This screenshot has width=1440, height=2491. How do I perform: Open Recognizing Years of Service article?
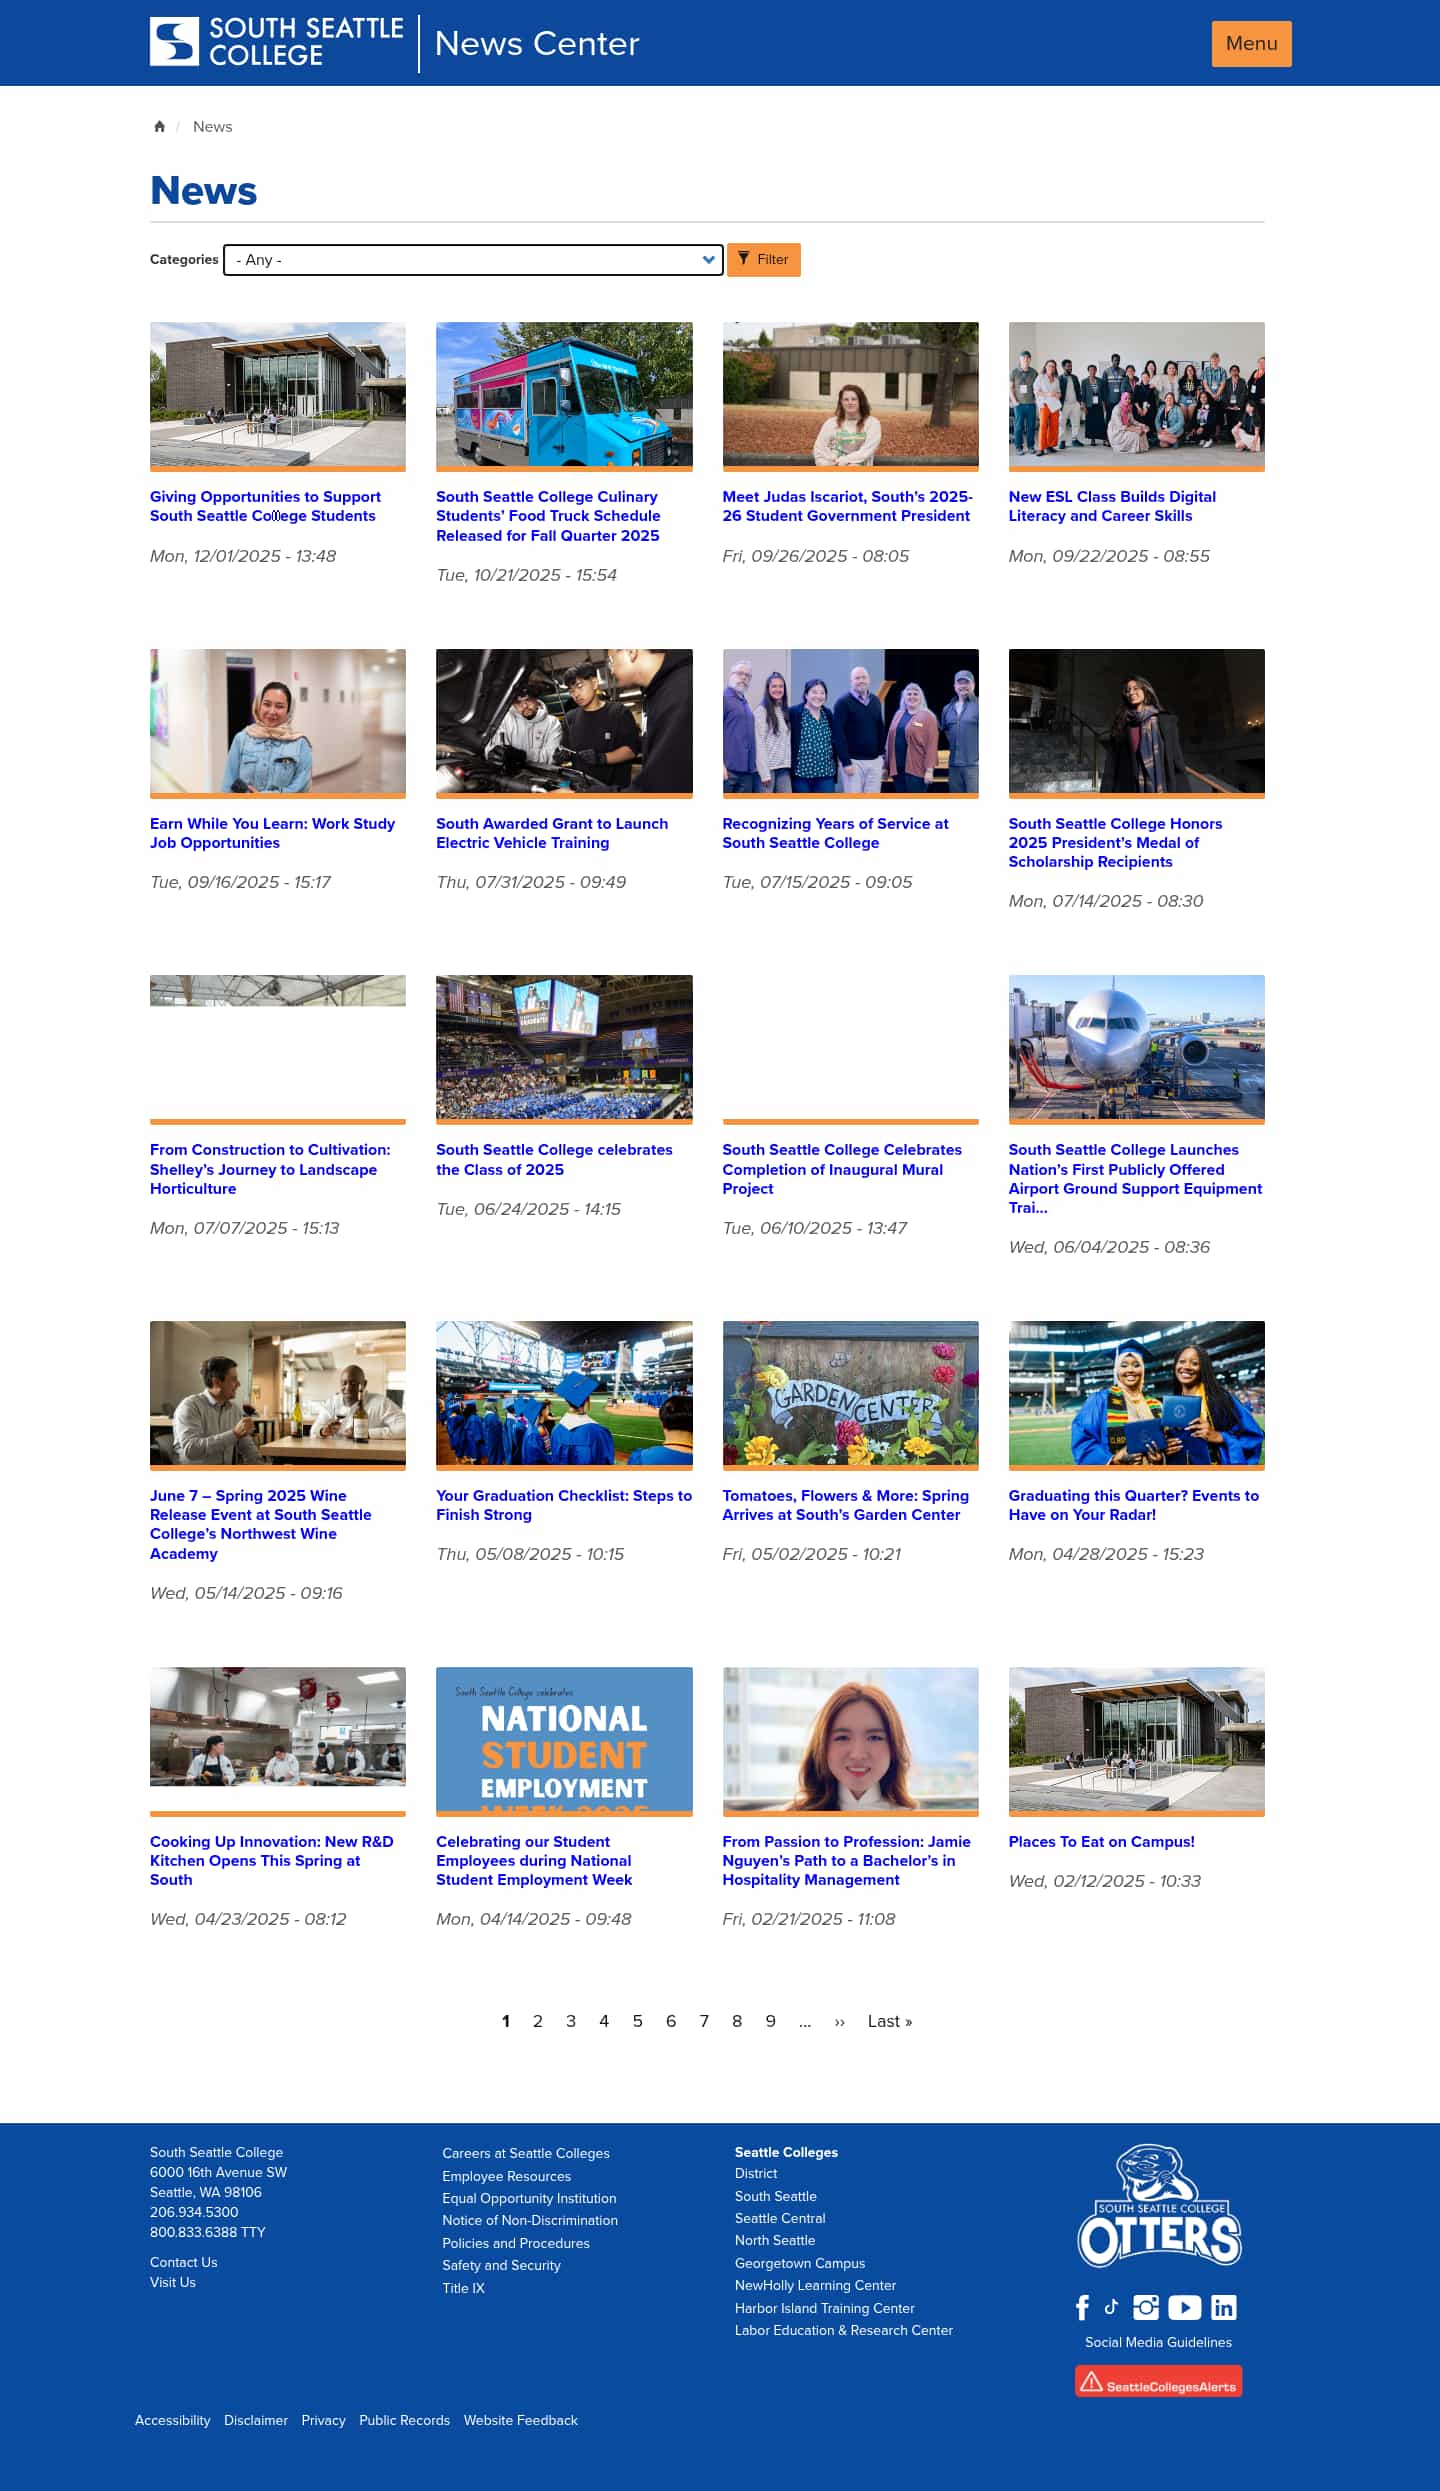tap(835, 833)
